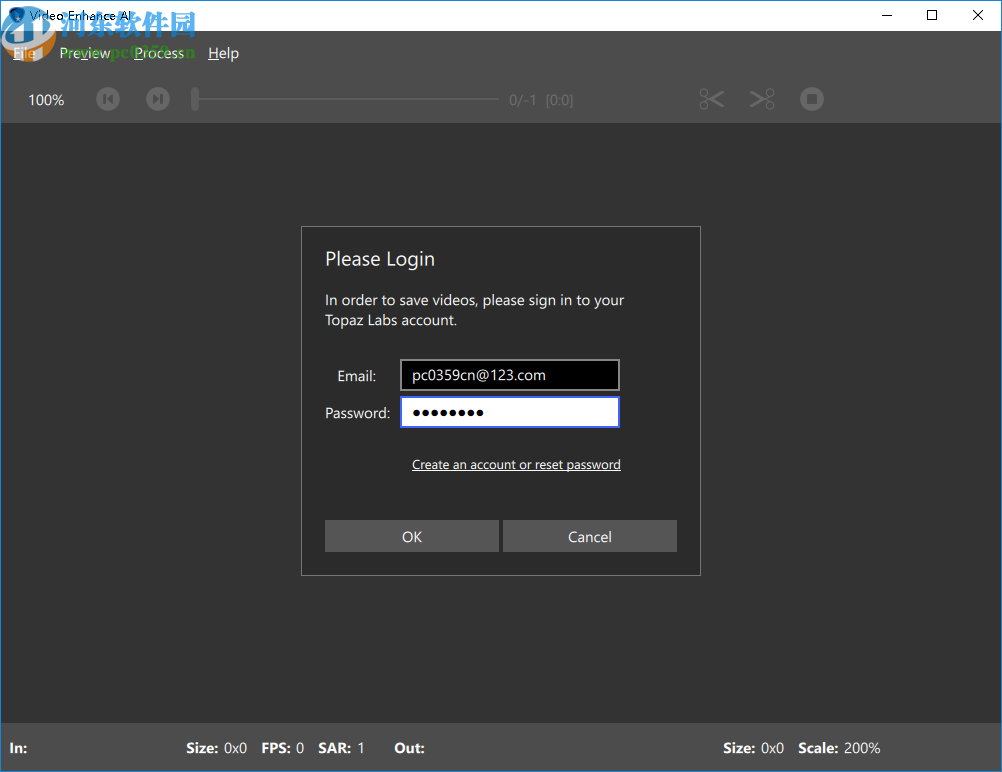Open the File menu
Image resolution: width=1002 pixels, height=772 pixels.
click(23, 53)
